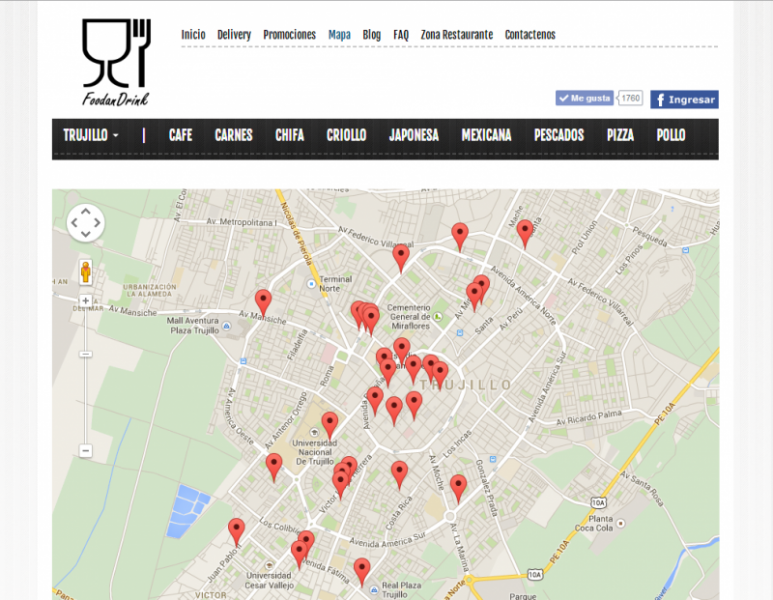Show the PIZZA category
773x600 pixels.
coord(620,135)
